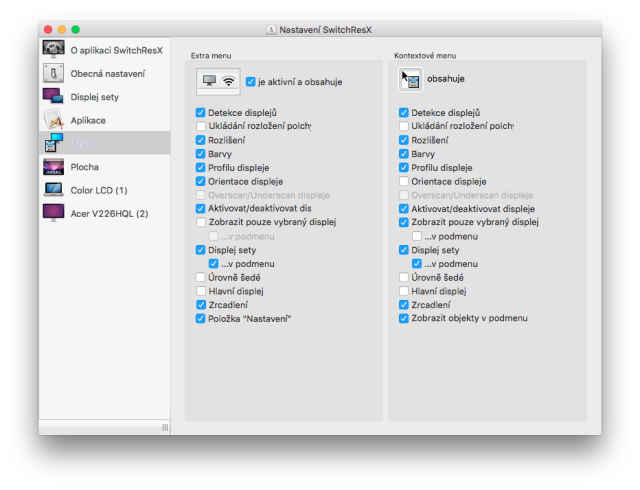Click the title bar document icon
This screenshot has height=490, width=640.
tap(271, 30)
